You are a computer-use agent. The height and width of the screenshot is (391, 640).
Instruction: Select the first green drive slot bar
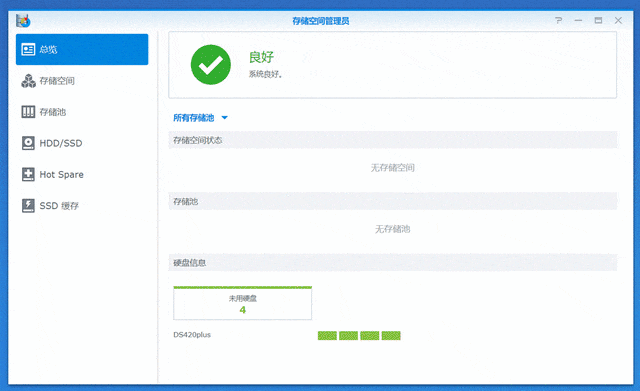327,335
